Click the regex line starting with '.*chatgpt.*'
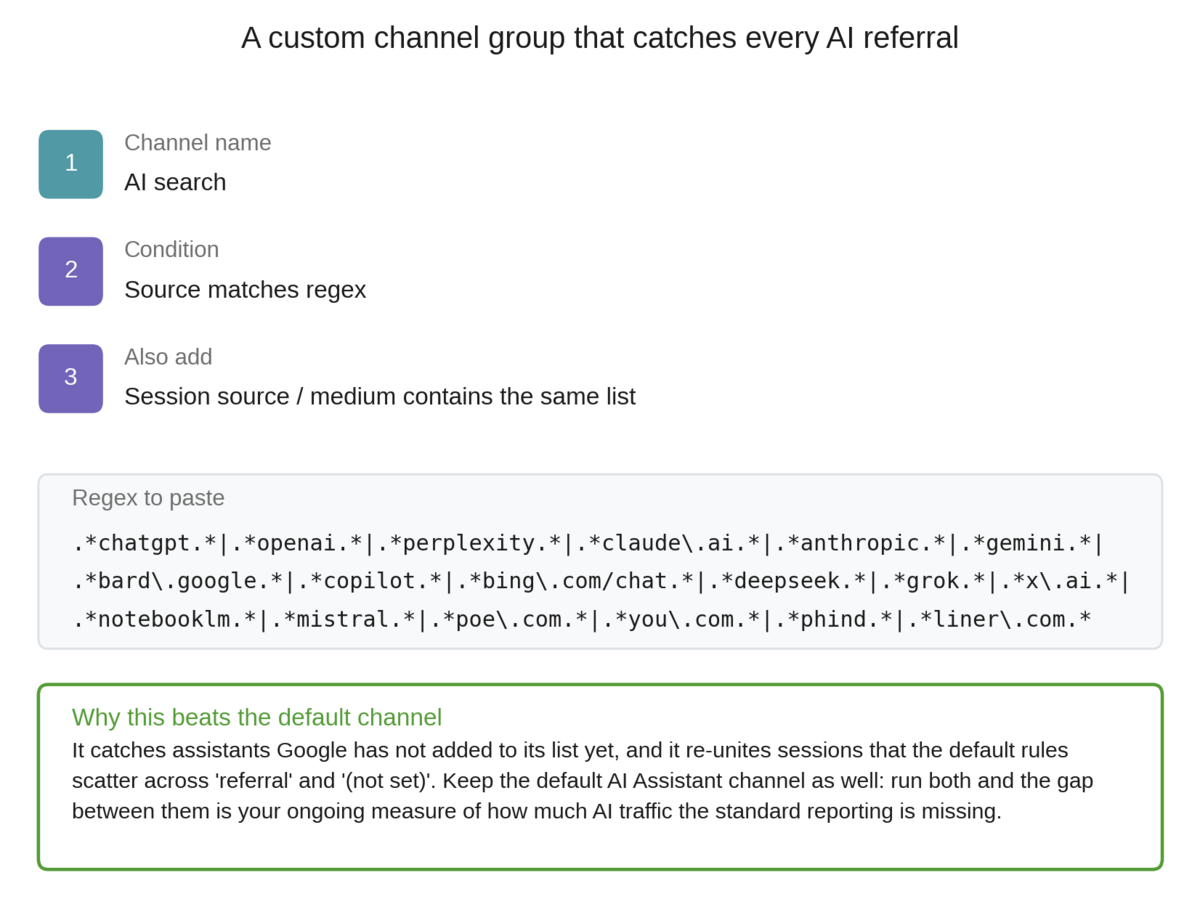The image size is (1200, 915). tap(588, 543)
